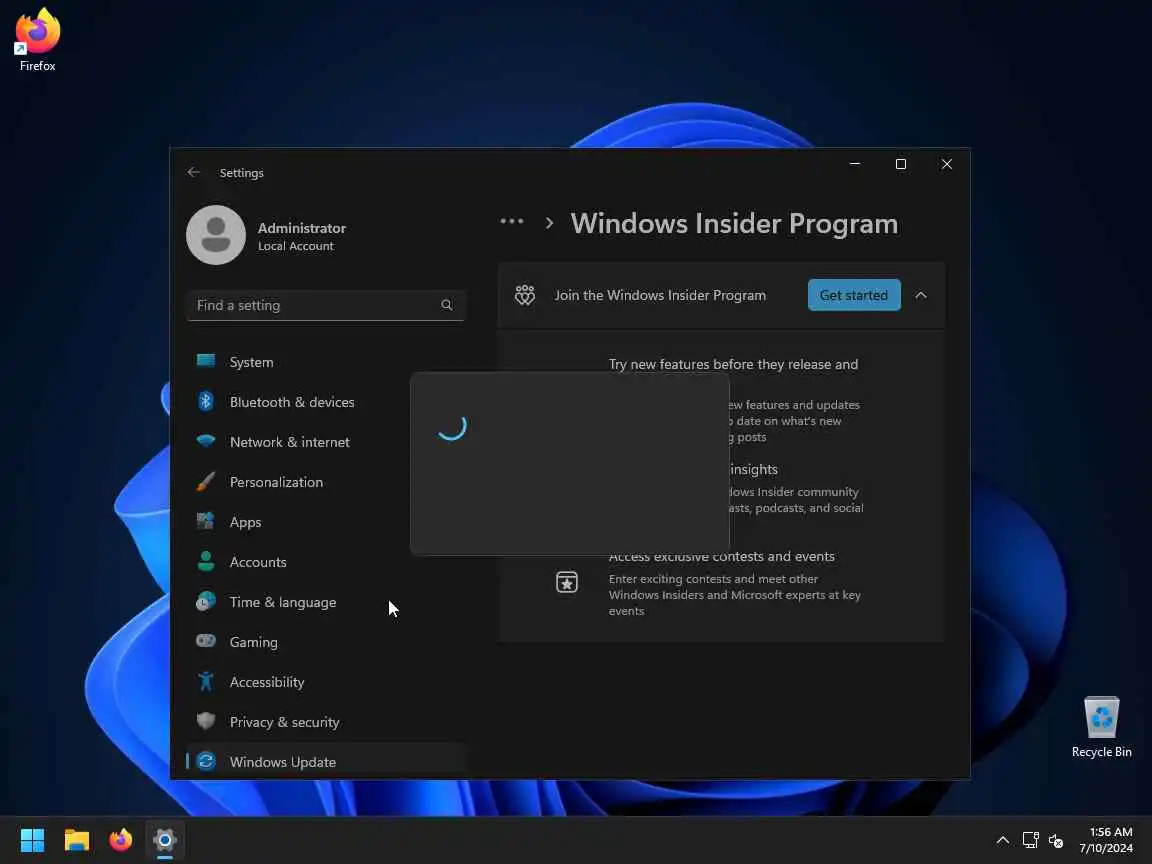
Task: Close the Settings window
Action: [x=947, y=164]
